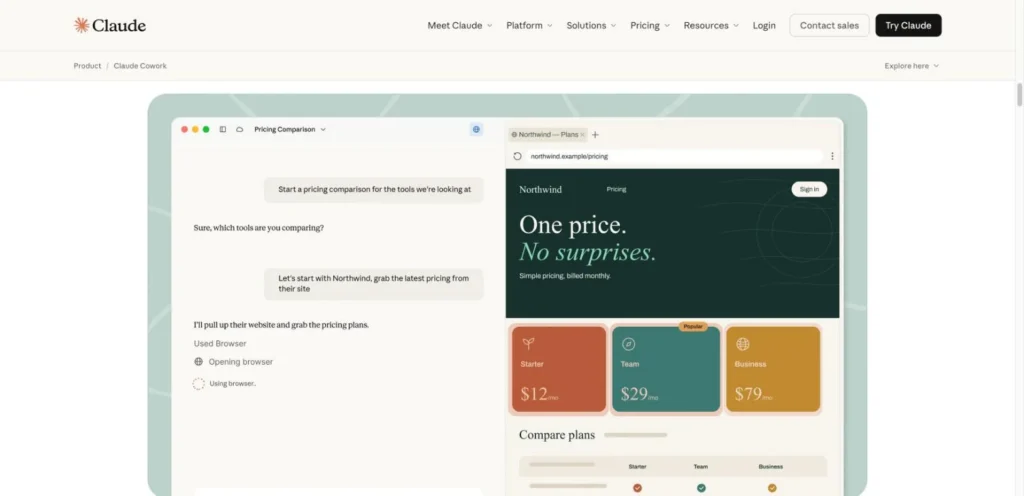Click the dashed spinner next to Using browser
Viewport: 1024px width, 496px height.
click(199, 384)
